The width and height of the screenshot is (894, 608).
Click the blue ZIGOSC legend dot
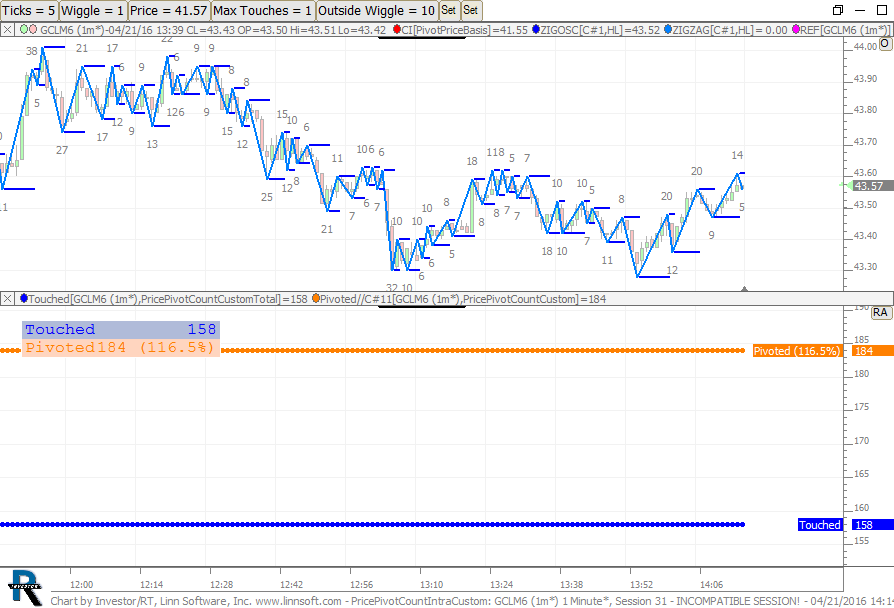click(536, 29)
